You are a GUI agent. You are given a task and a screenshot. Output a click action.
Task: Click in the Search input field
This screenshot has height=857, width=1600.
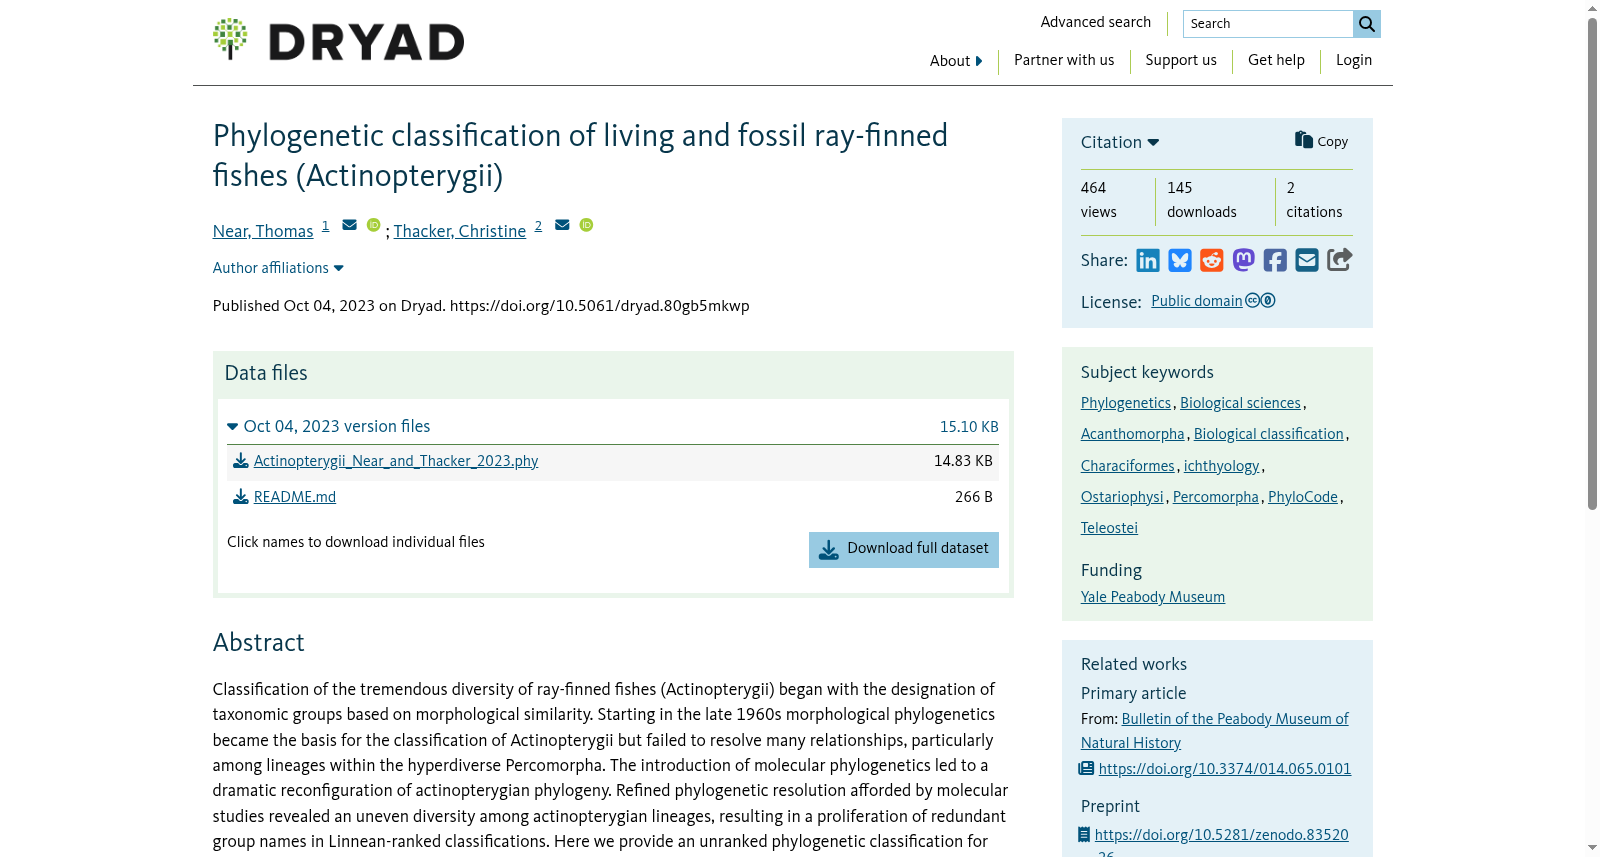pos(1268,24)
